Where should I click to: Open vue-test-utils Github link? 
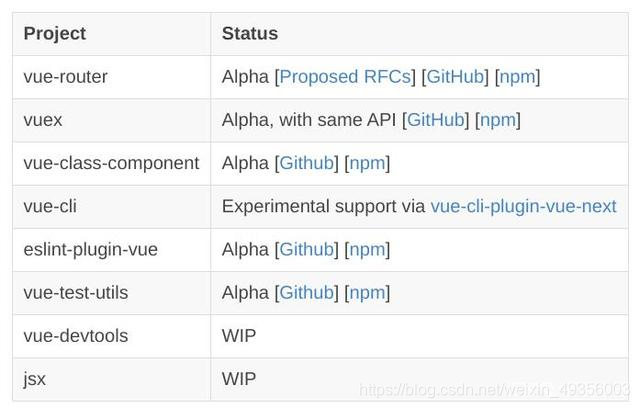click(307, 293)
